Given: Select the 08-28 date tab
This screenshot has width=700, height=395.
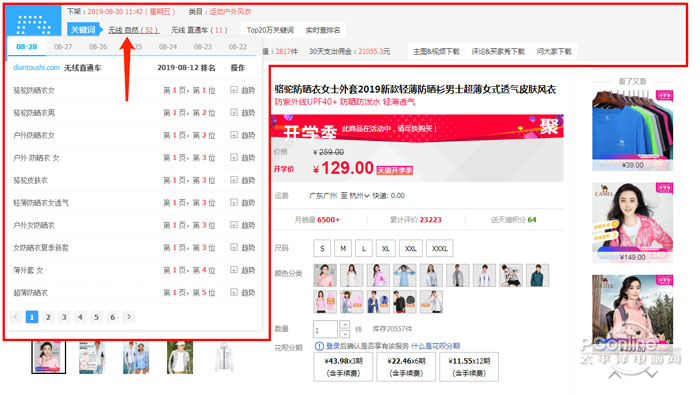Looking at the screenshot, I should (x=27, y=46).
